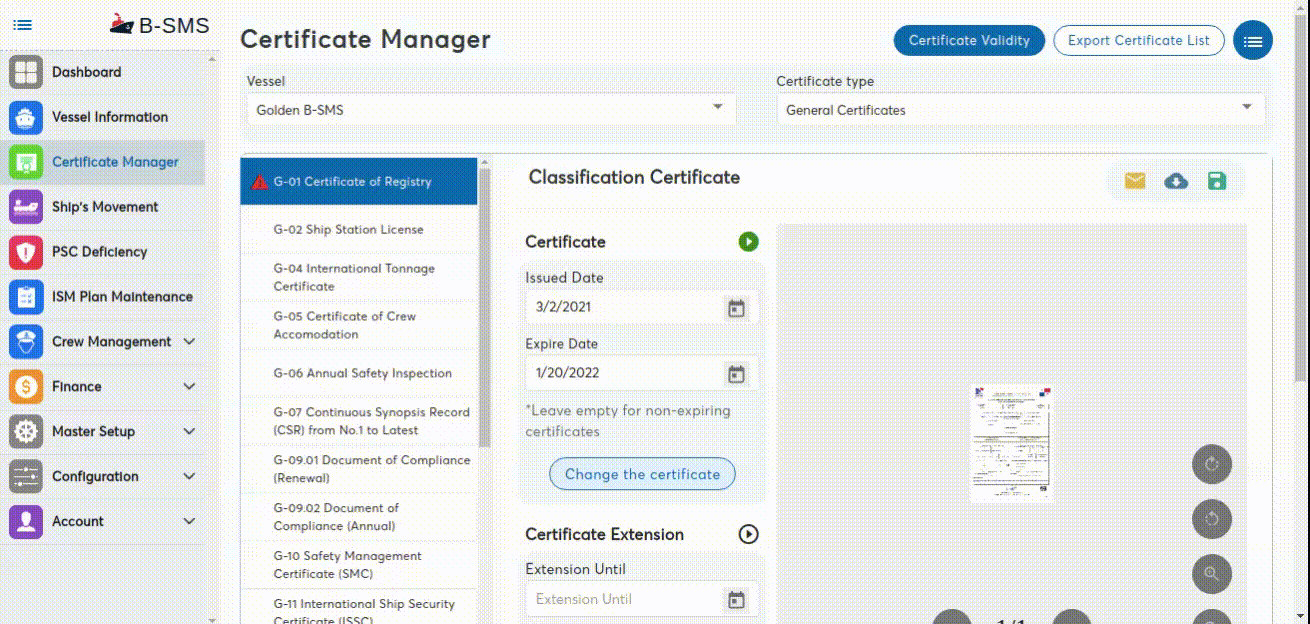Navigate to the Dashboard page
The height and width of the screenshot is (624, 1310).
click(87, 71)
